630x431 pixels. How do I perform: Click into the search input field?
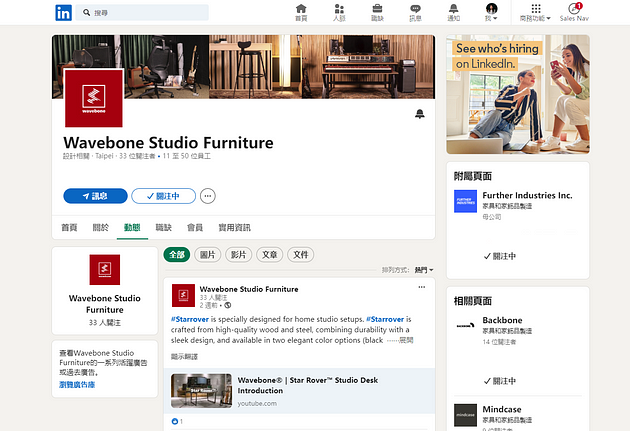[x=142, y=12]
